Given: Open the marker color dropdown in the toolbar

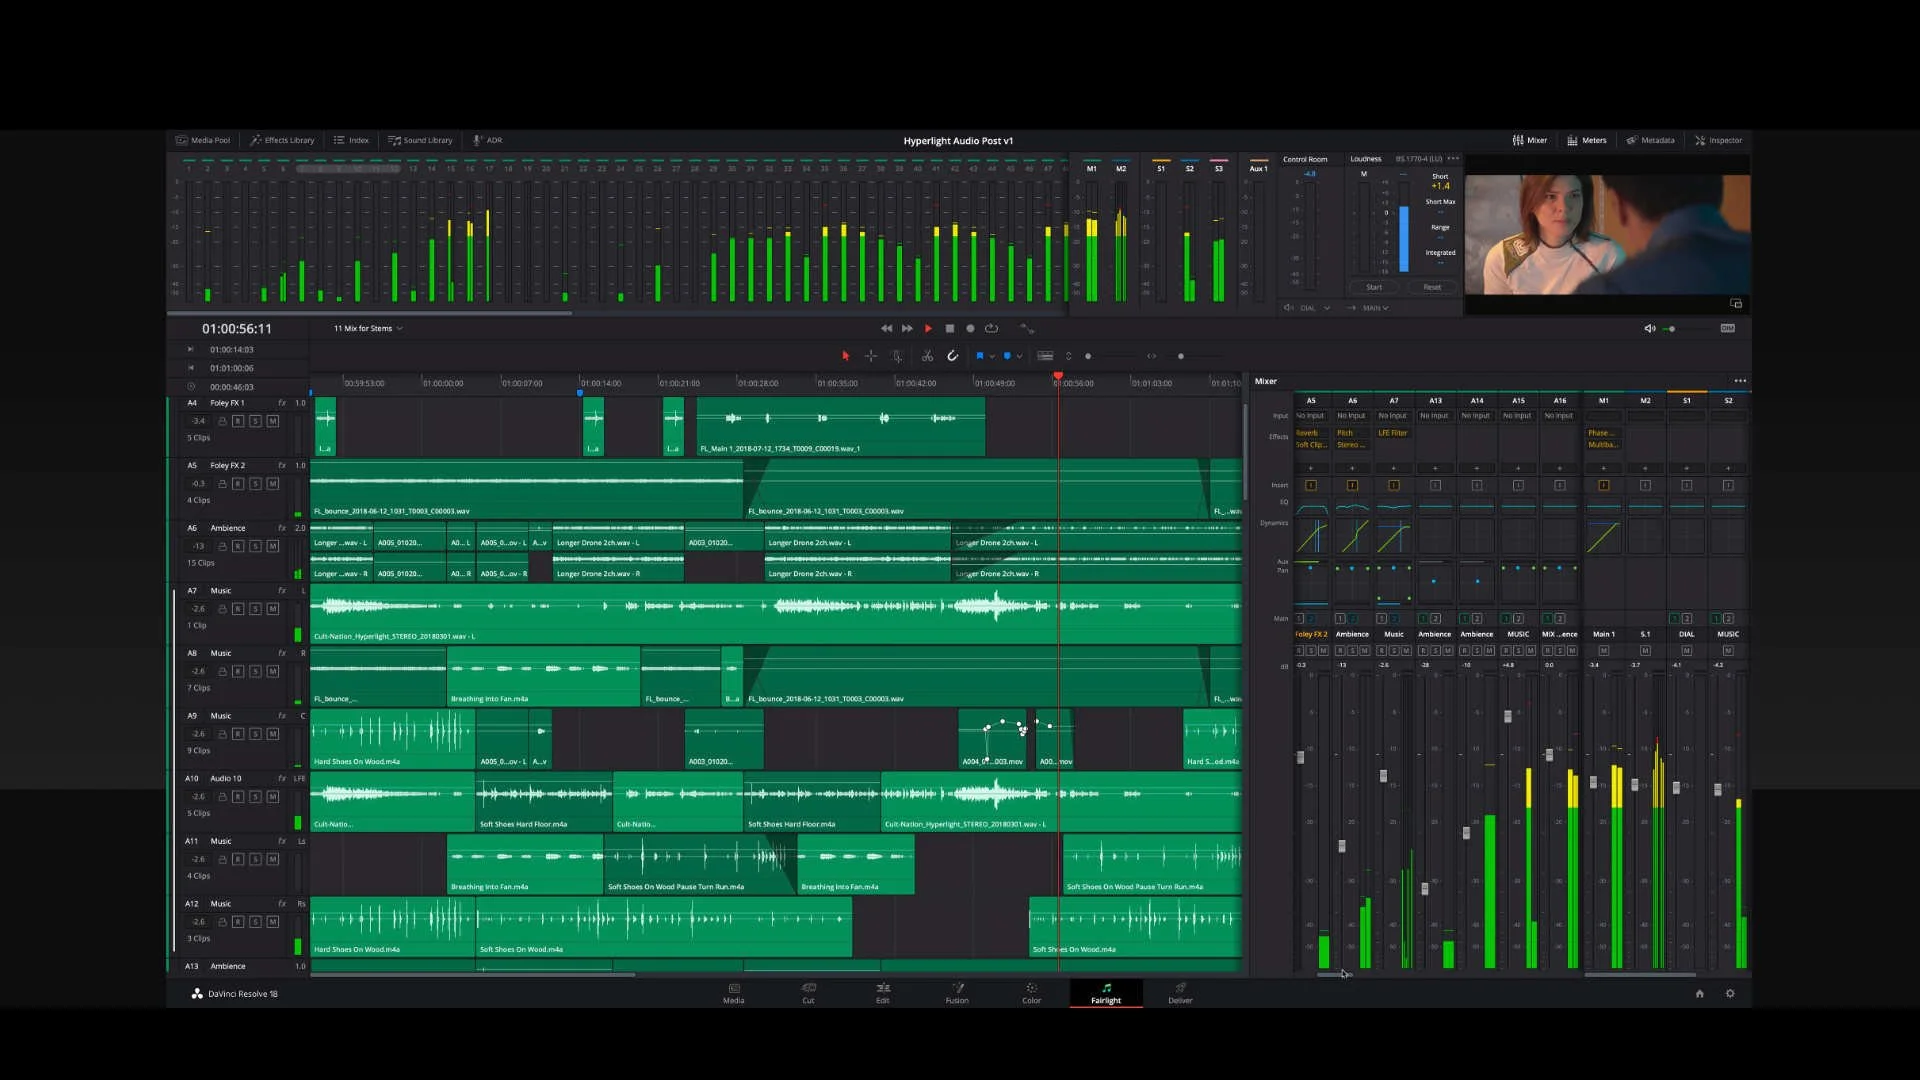Looking at the screenshot, I should coord(1021,355).
